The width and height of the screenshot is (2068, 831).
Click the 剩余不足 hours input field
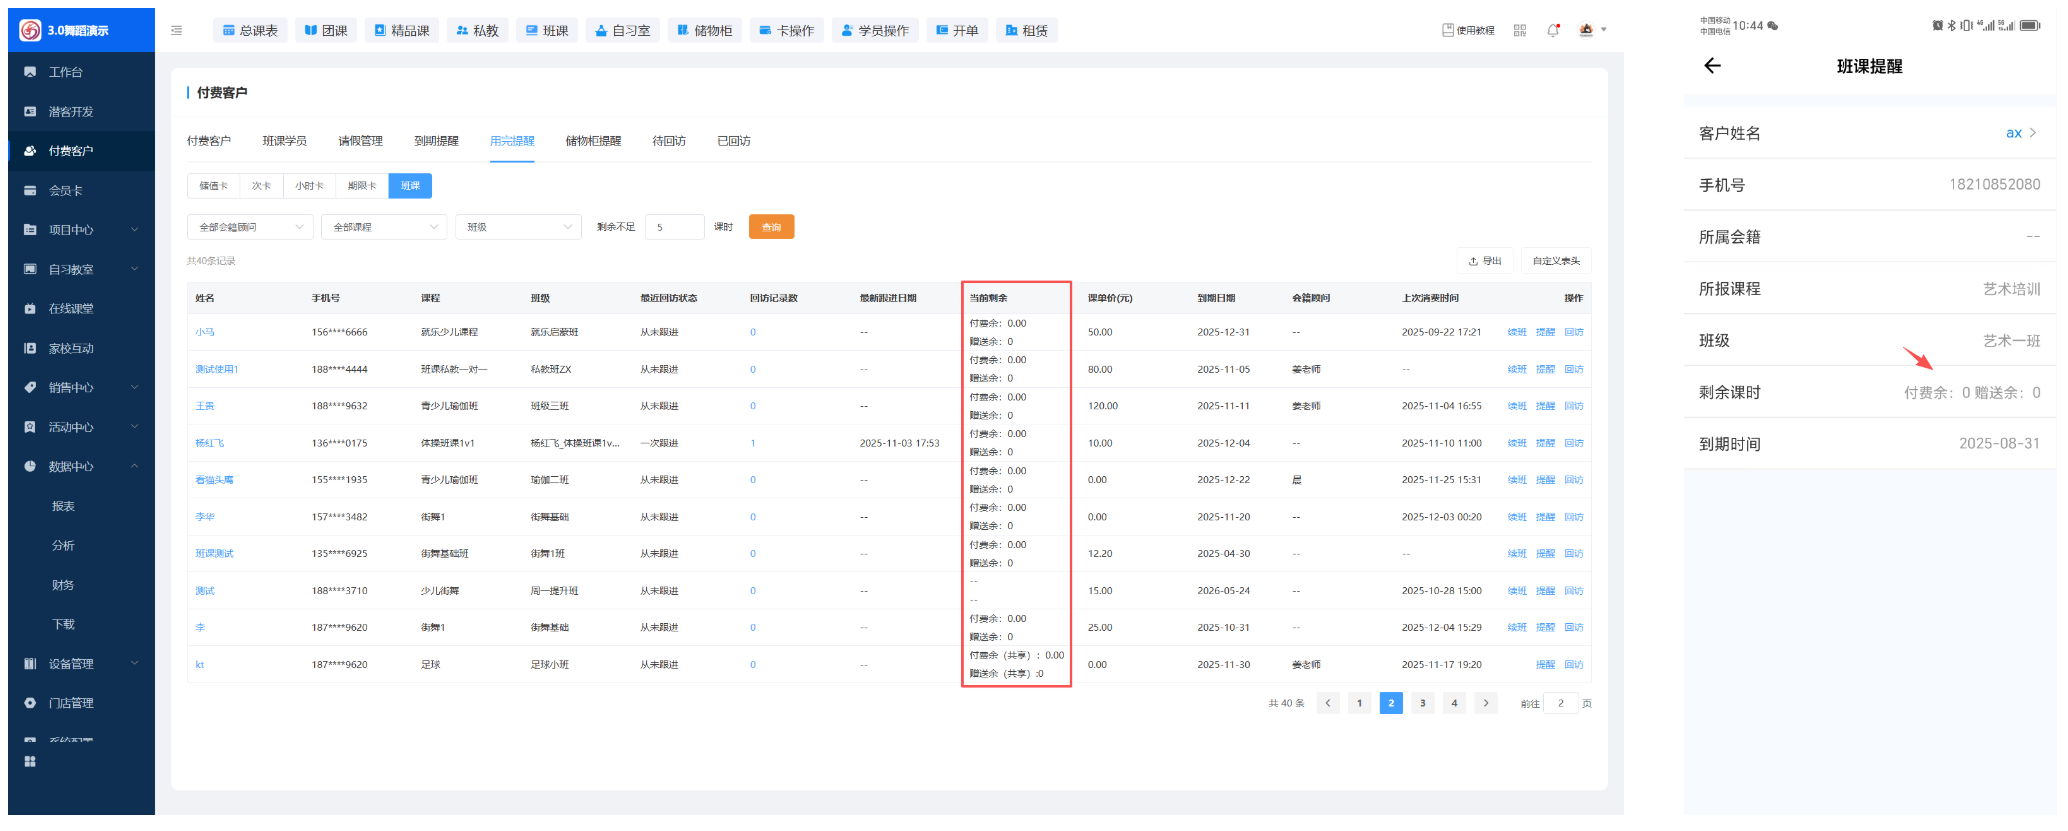coord(674,227)
